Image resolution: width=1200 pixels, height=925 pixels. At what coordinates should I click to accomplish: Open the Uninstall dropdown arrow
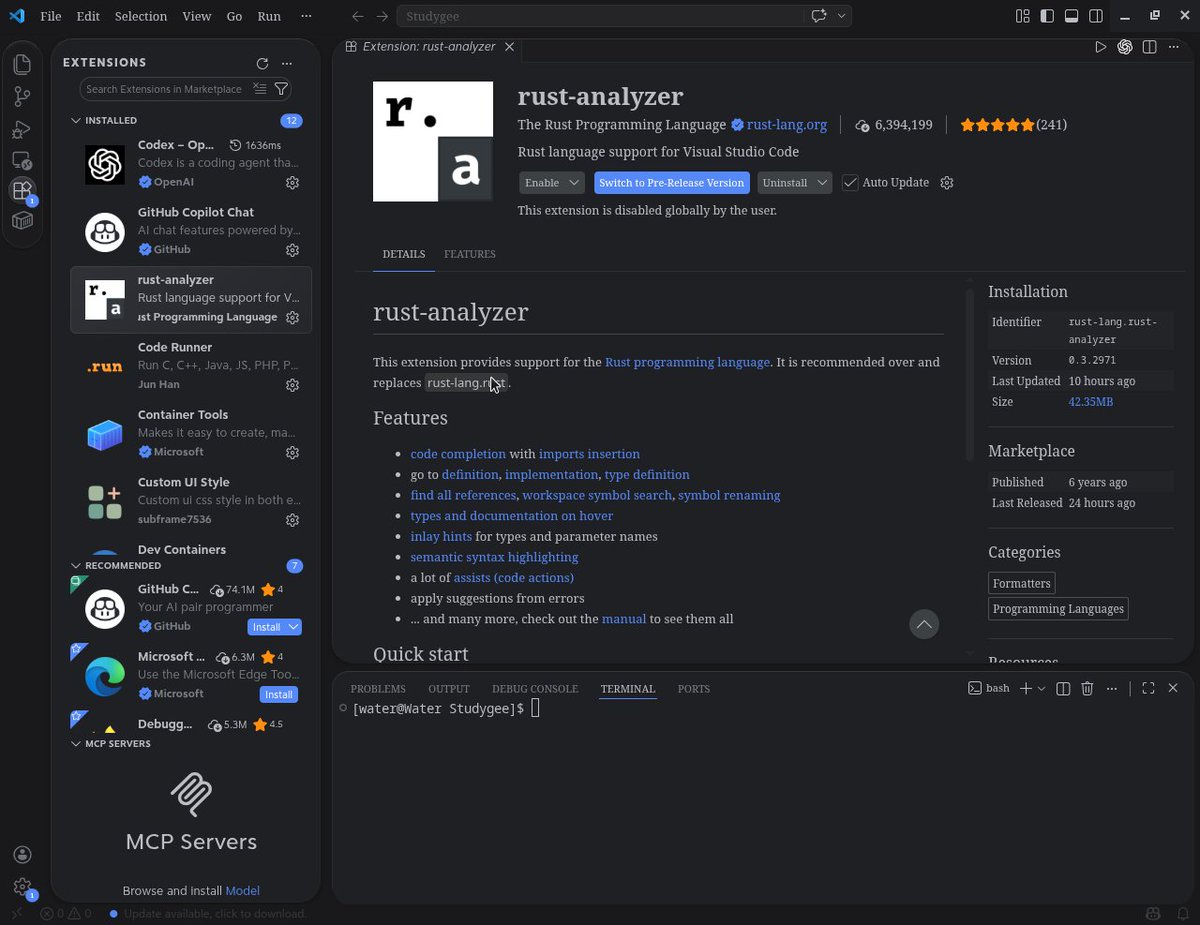click(x=822, y=183)
